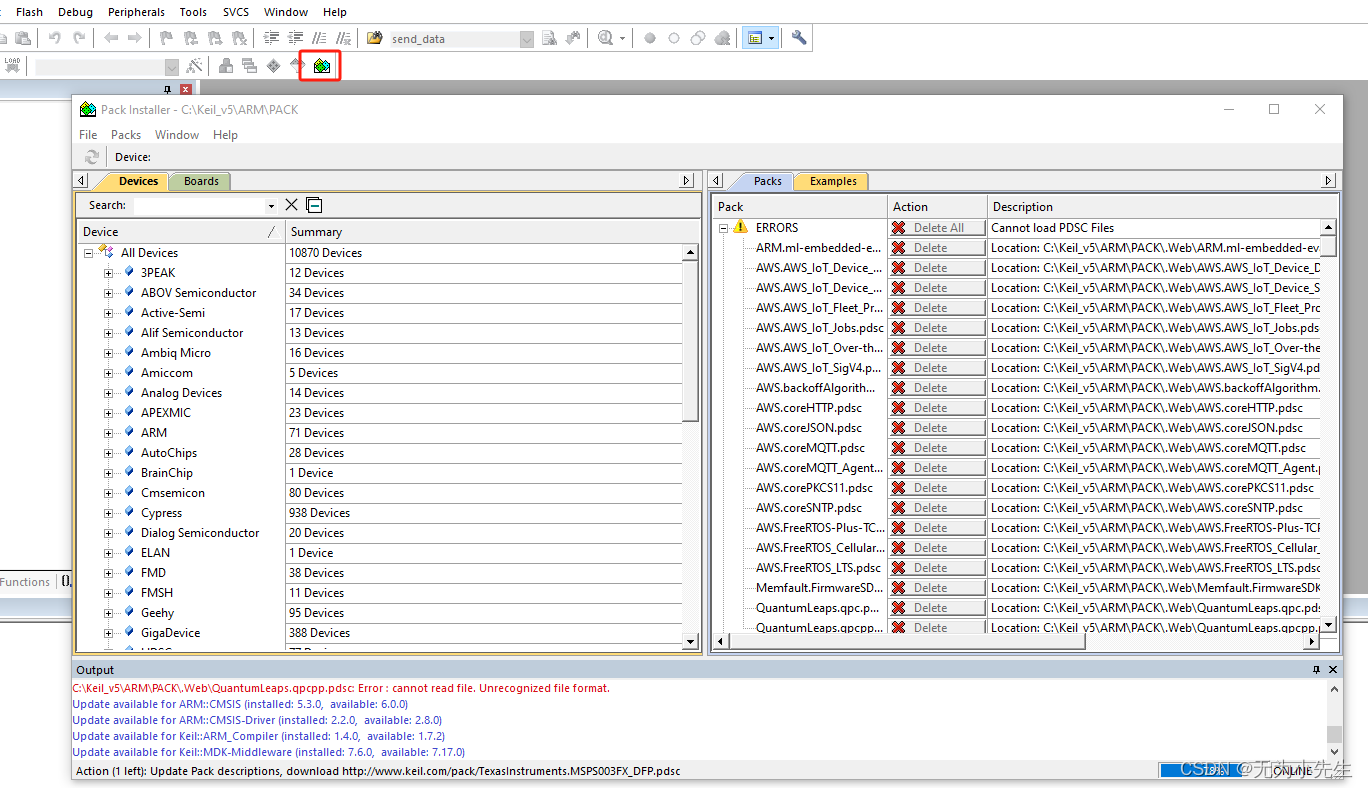Screen dimensions: 1368x788
Task: Click the Download LOAD icon
Action: click(13, 66)
